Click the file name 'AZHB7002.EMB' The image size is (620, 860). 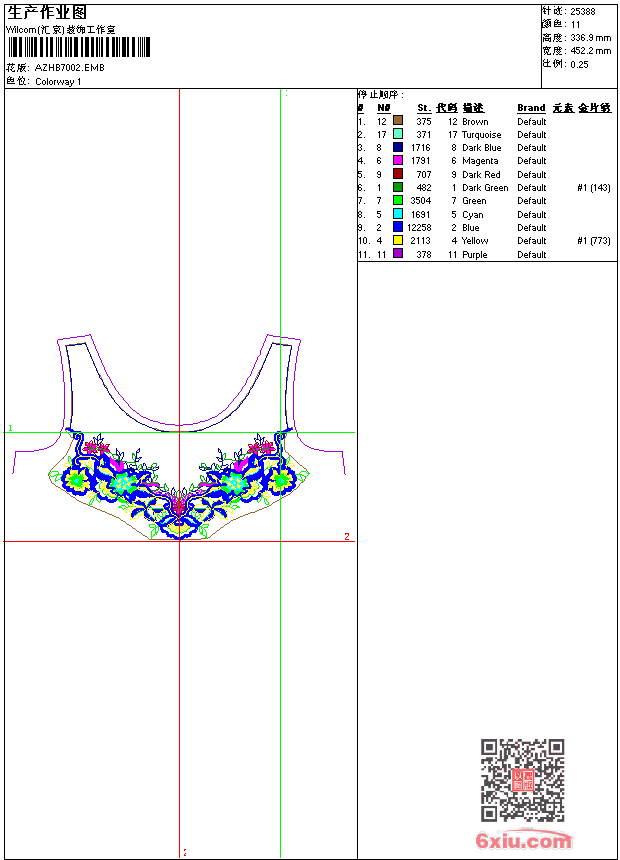point(70,68)
